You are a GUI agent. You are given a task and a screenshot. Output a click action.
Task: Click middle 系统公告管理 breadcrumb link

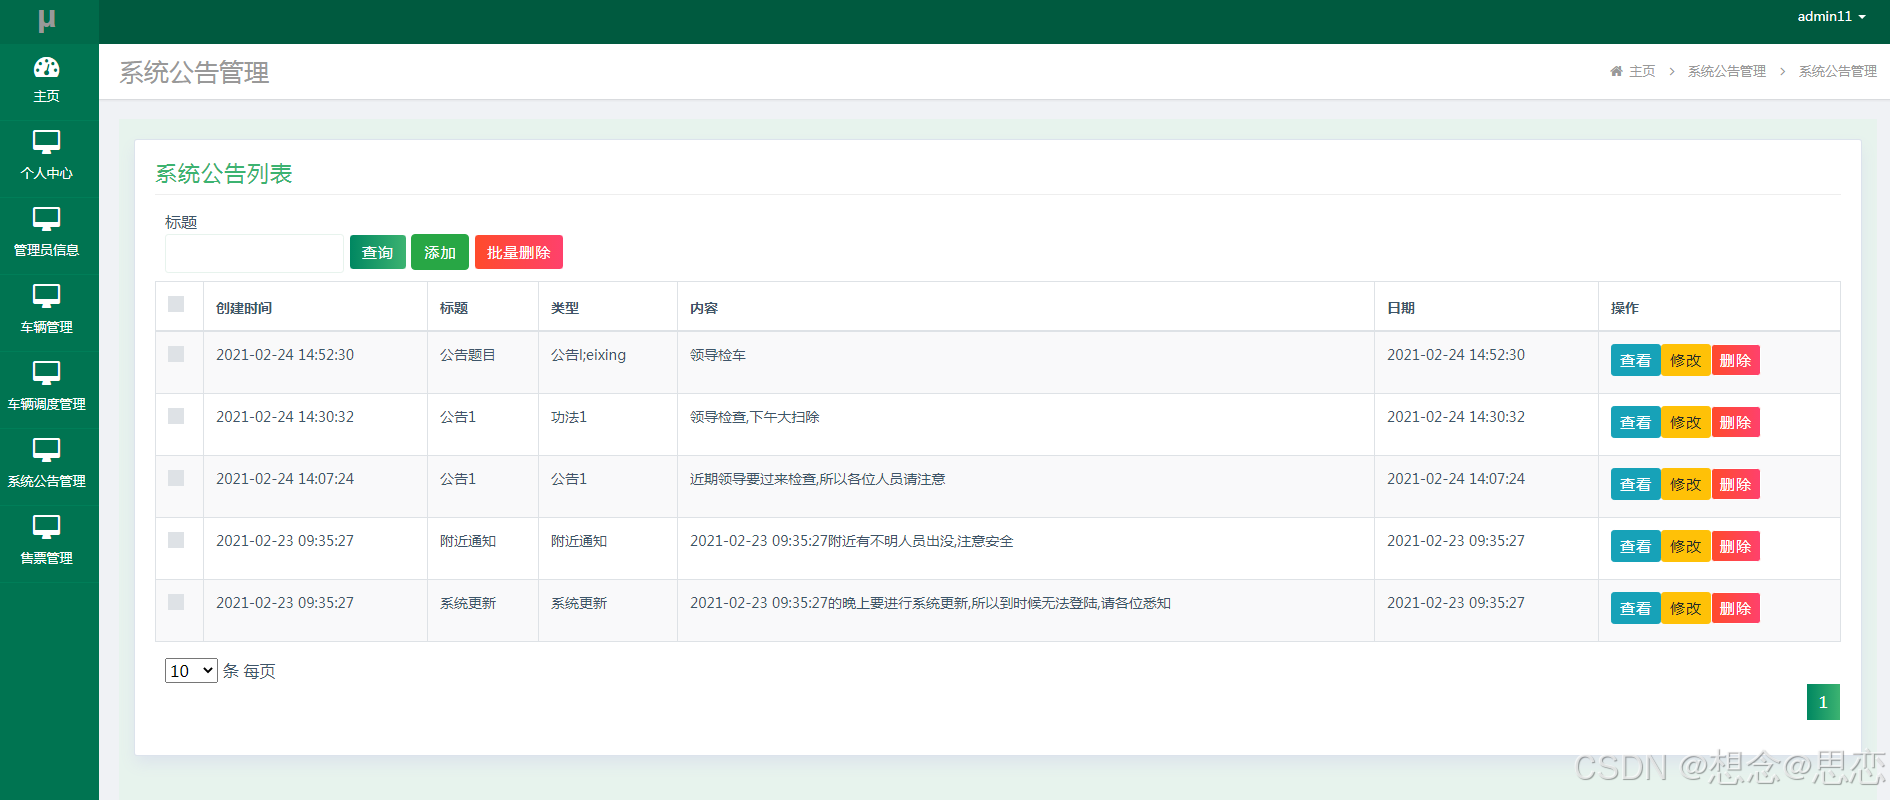coord(1727,71)
